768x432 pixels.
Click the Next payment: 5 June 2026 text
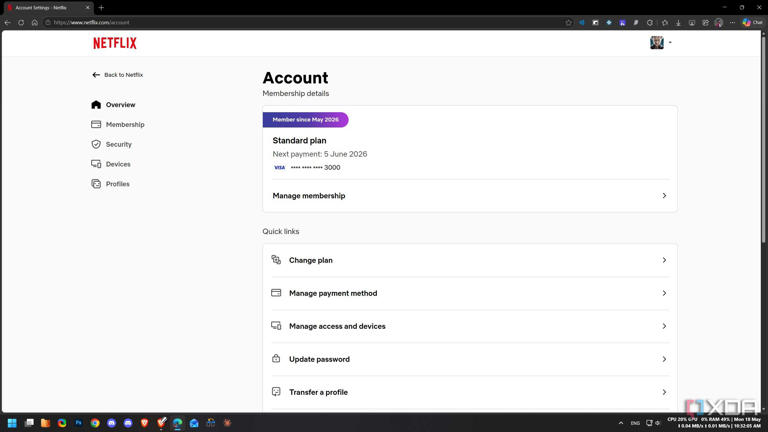coord(320,154)
